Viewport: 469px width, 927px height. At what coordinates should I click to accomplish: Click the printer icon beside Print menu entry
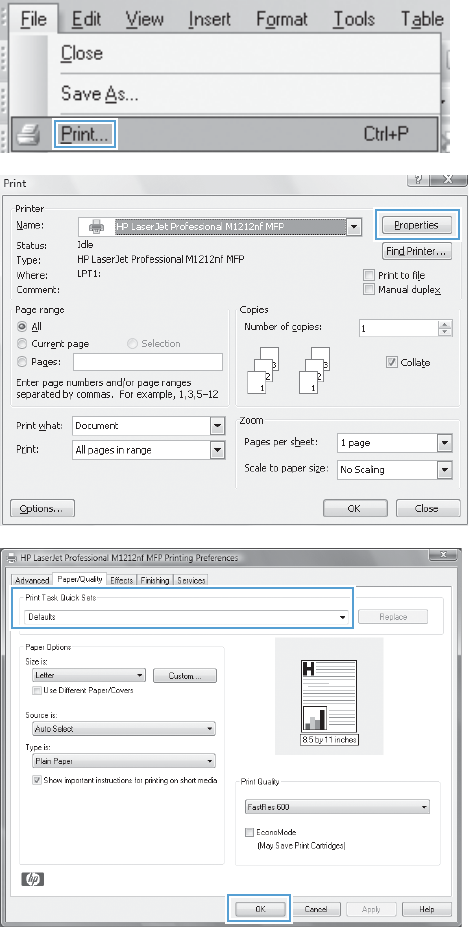[x=27, y=136]
